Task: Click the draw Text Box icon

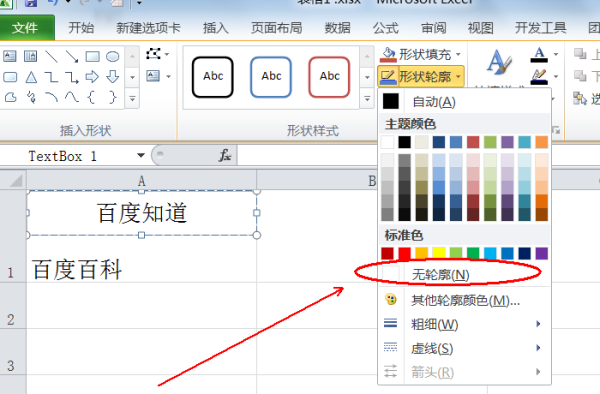Action: tap(153, 76)
